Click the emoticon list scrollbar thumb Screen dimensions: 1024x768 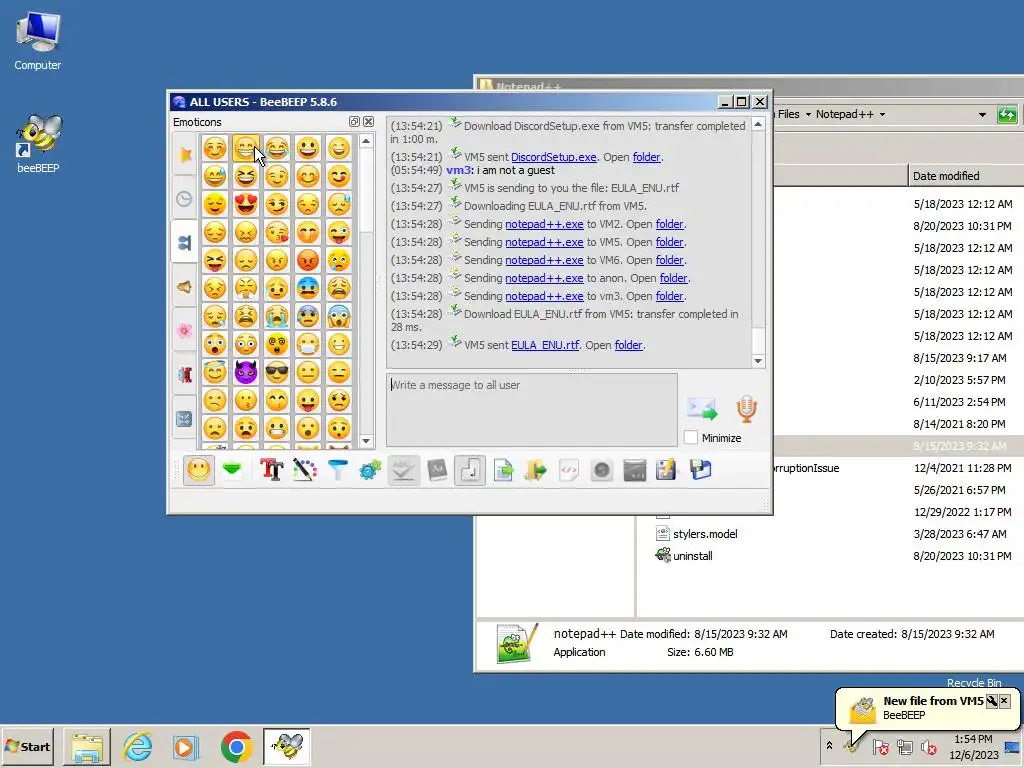click(x=366, y=191)
